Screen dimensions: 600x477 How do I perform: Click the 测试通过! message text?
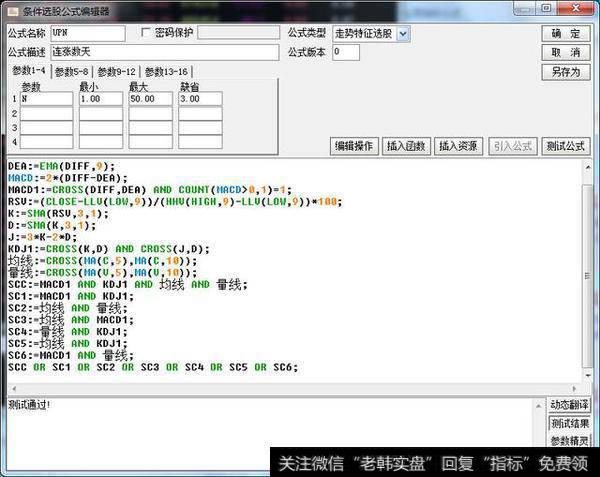[29, 405]
